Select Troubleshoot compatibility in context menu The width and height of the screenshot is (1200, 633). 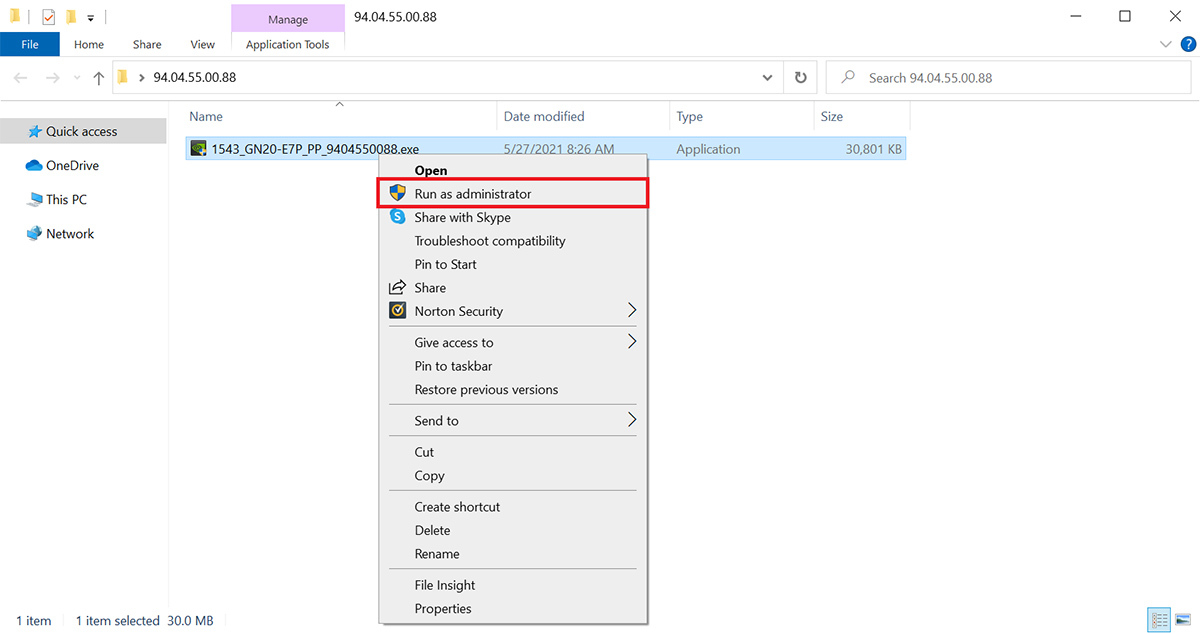point(490,241)
